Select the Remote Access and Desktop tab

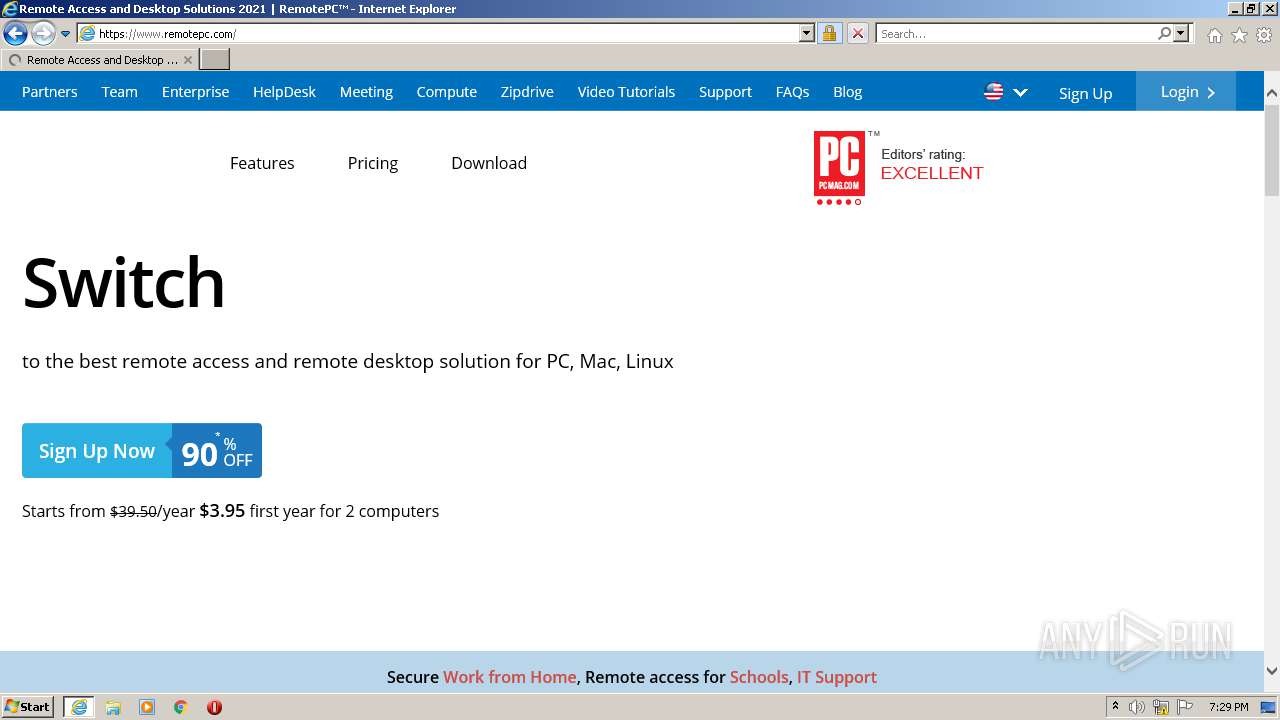click(100, 60)
